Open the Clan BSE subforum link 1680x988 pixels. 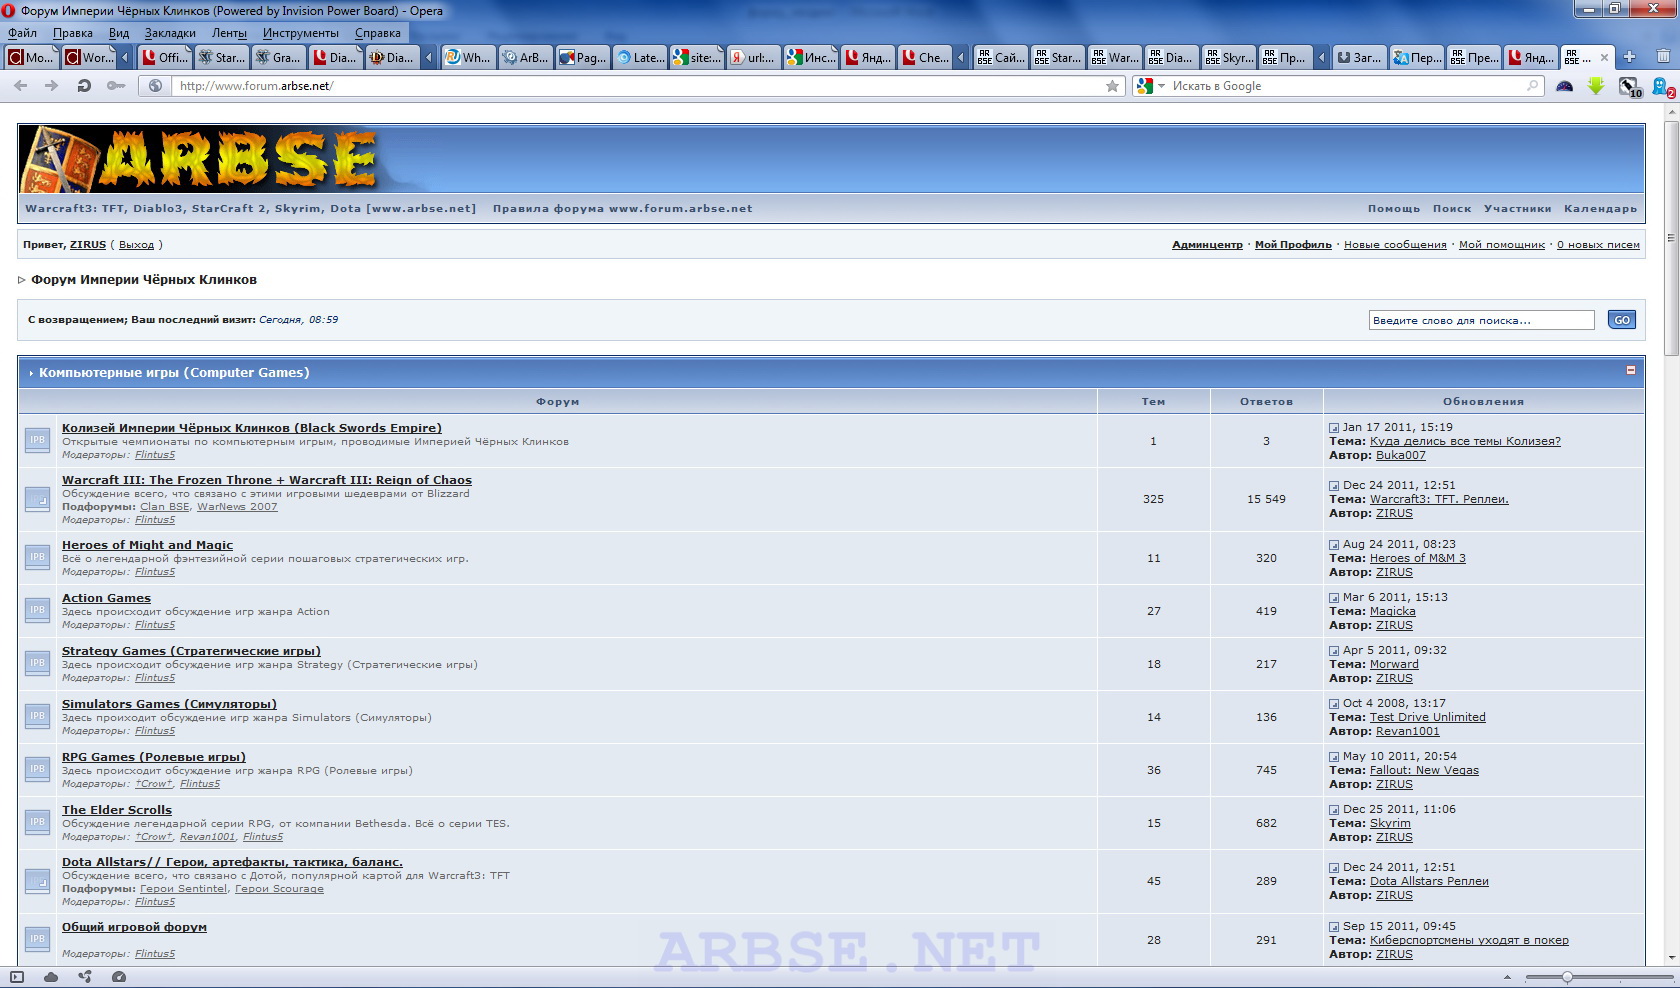click(165, 507)
